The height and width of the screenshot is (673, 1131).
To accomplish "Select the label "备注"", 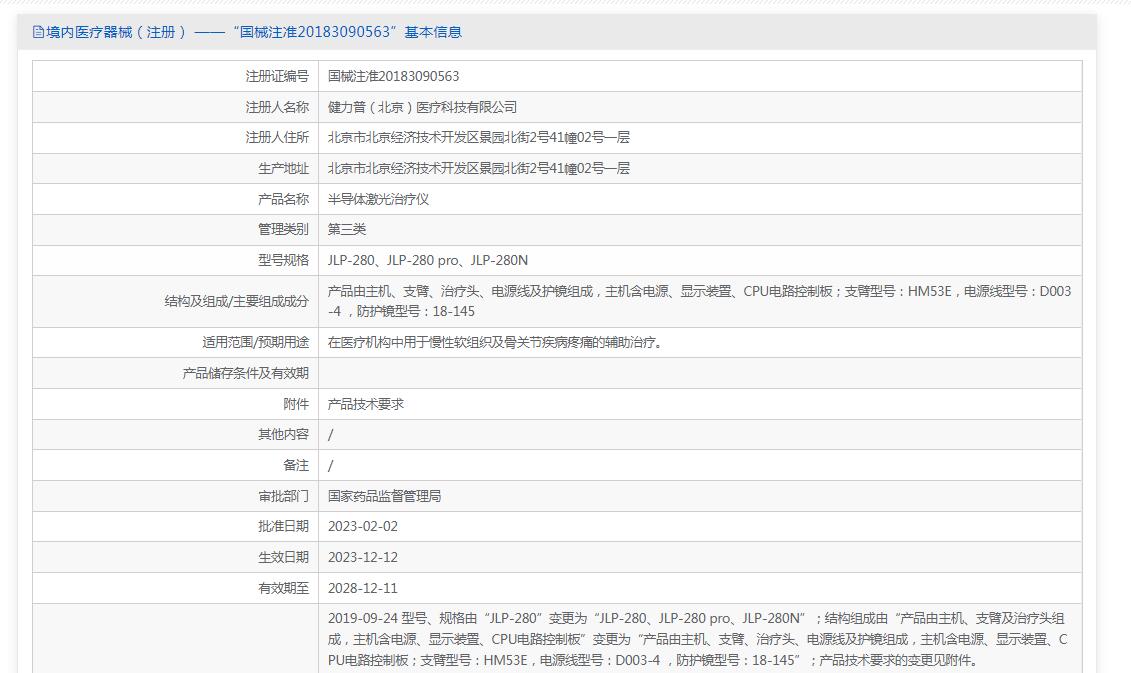I will [x=296, y=465].
